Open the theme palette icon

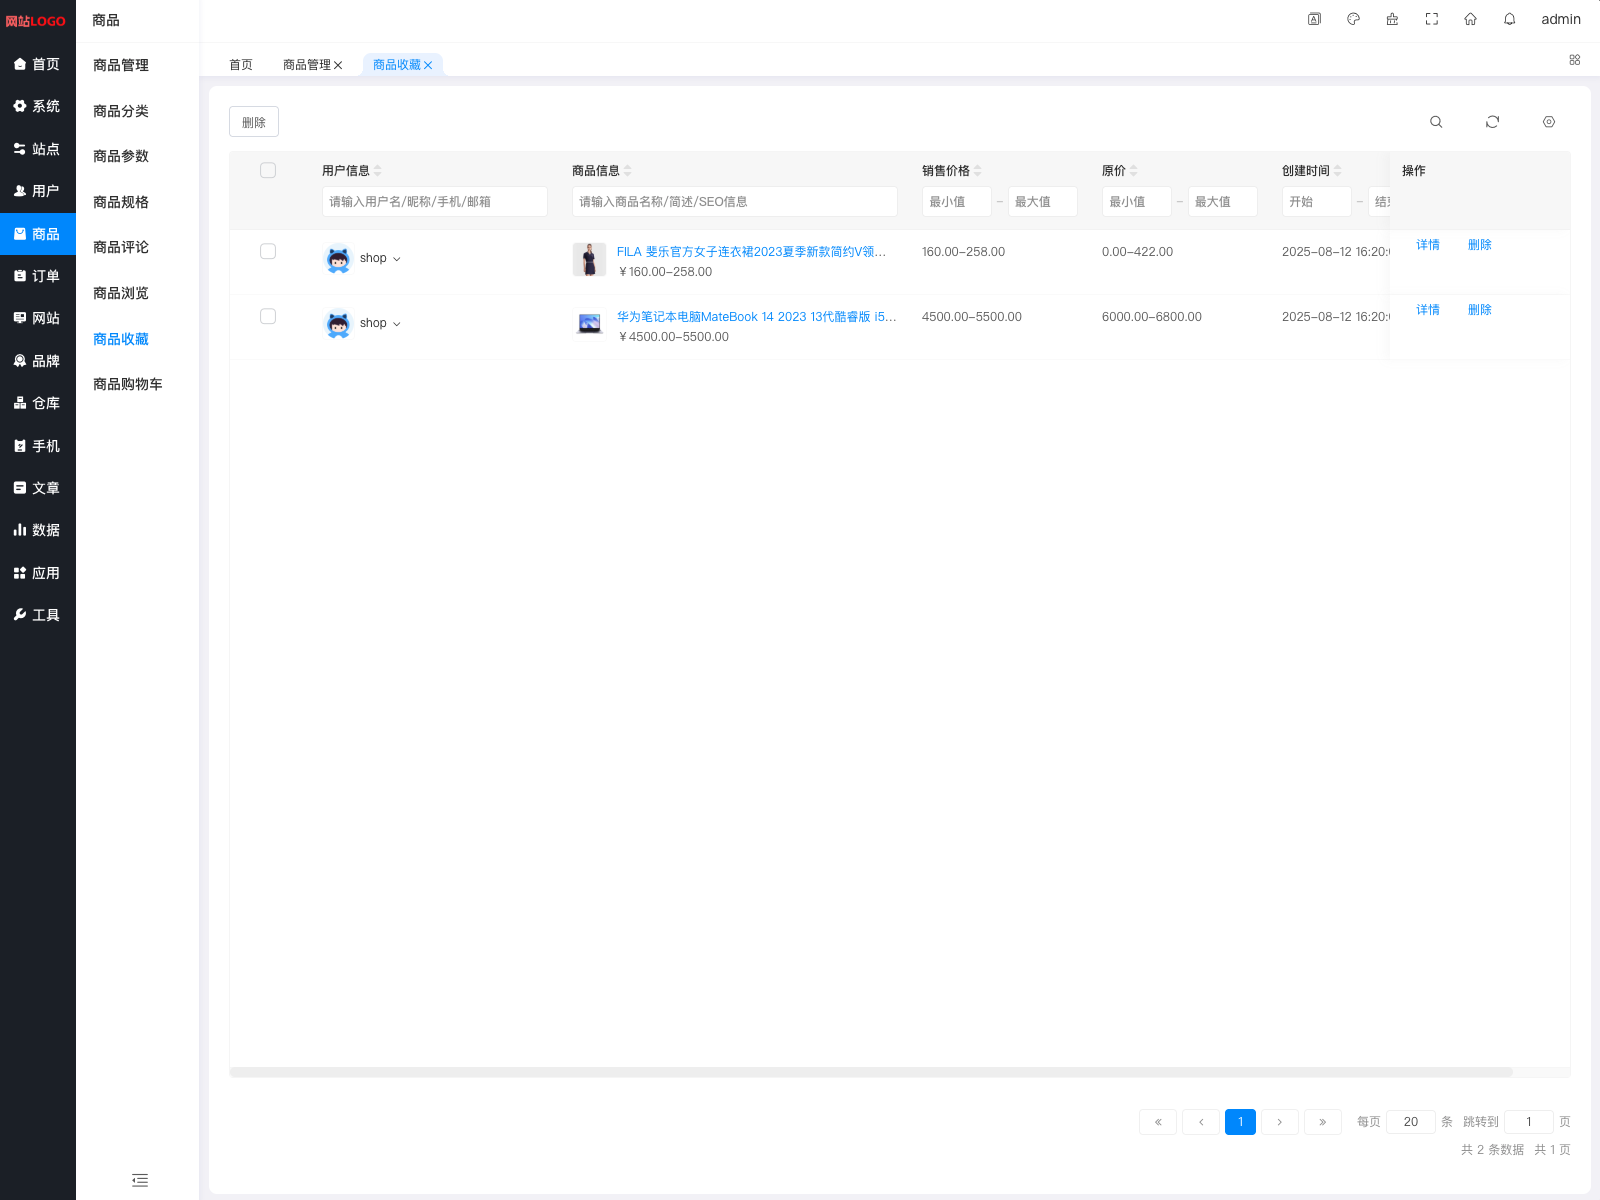1353,19
